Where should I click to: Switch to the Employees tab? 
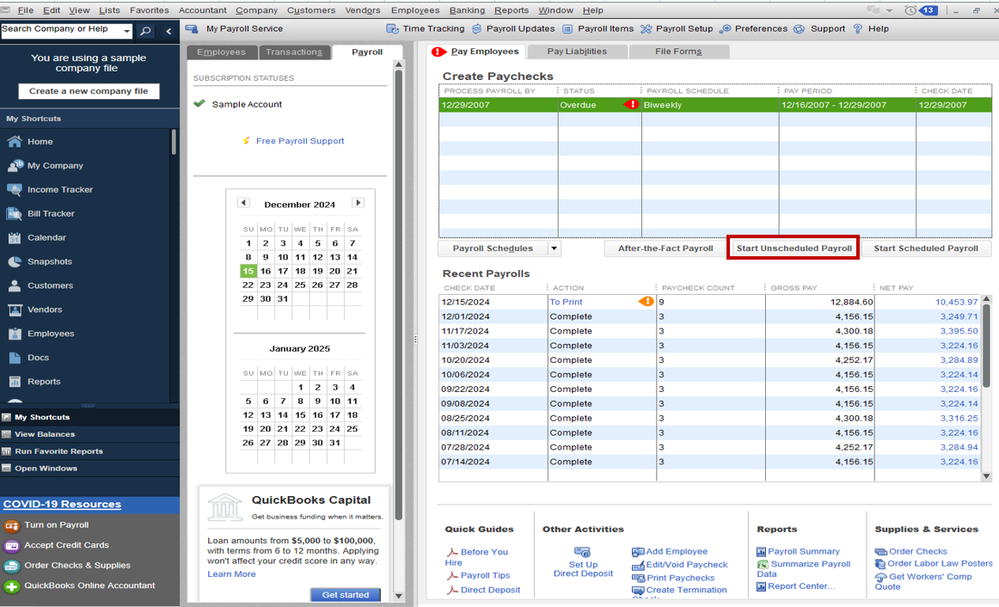coord(221,52)
